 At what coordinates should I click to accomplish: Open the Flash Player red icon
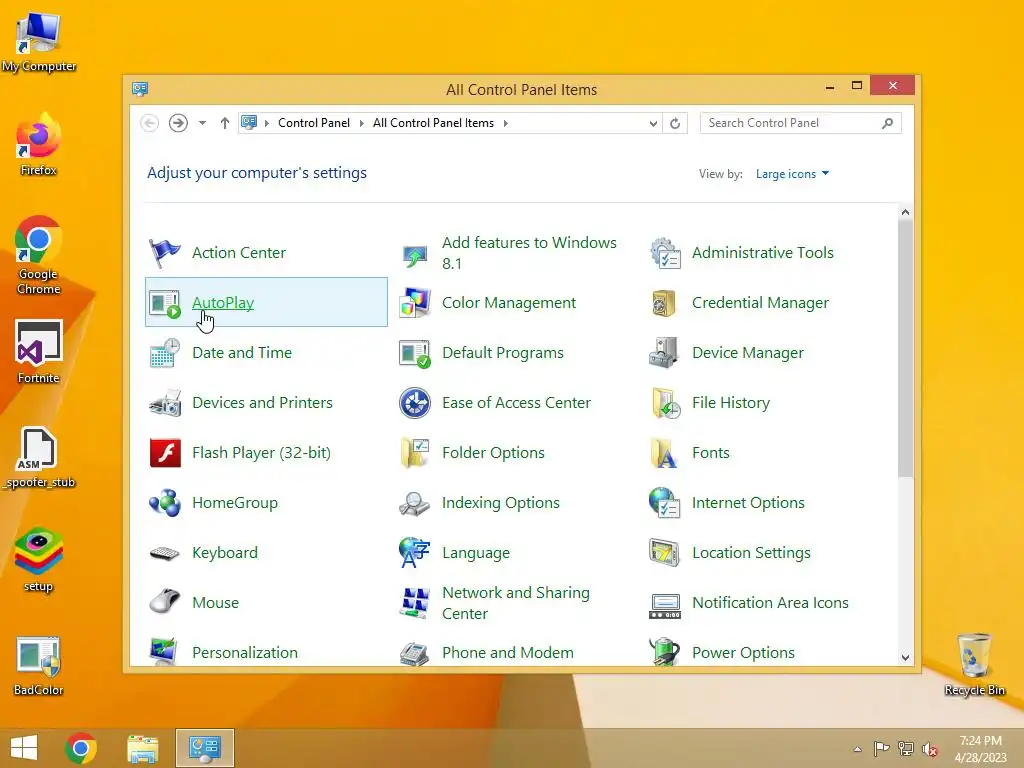click(x=165, y=453)
